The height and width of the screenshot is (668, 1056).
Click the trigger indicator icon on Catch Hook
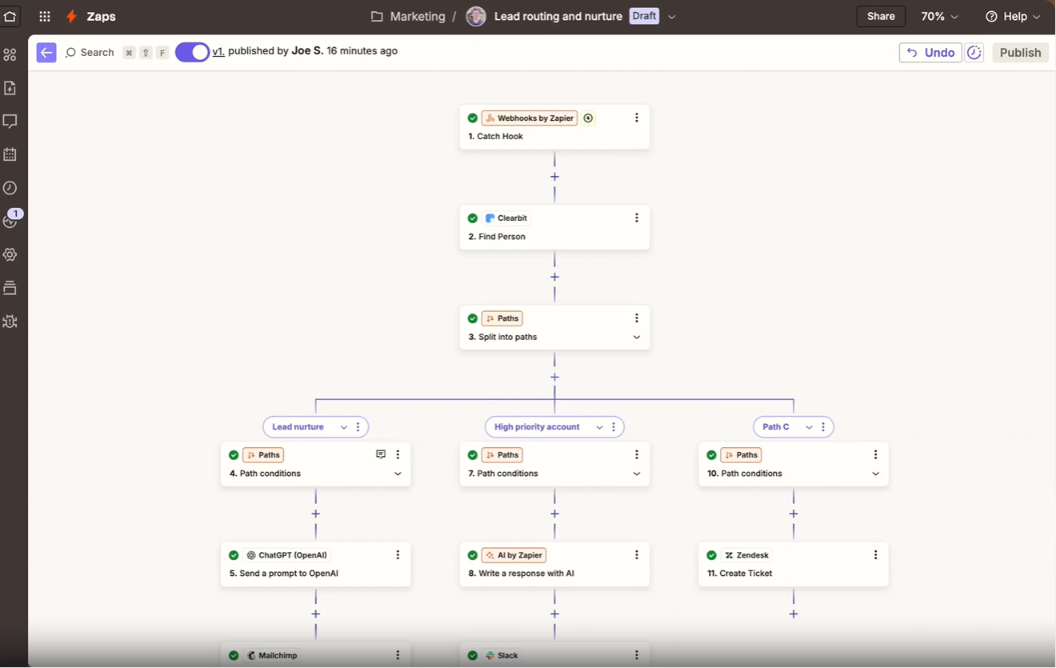click(x=588, y=118)
